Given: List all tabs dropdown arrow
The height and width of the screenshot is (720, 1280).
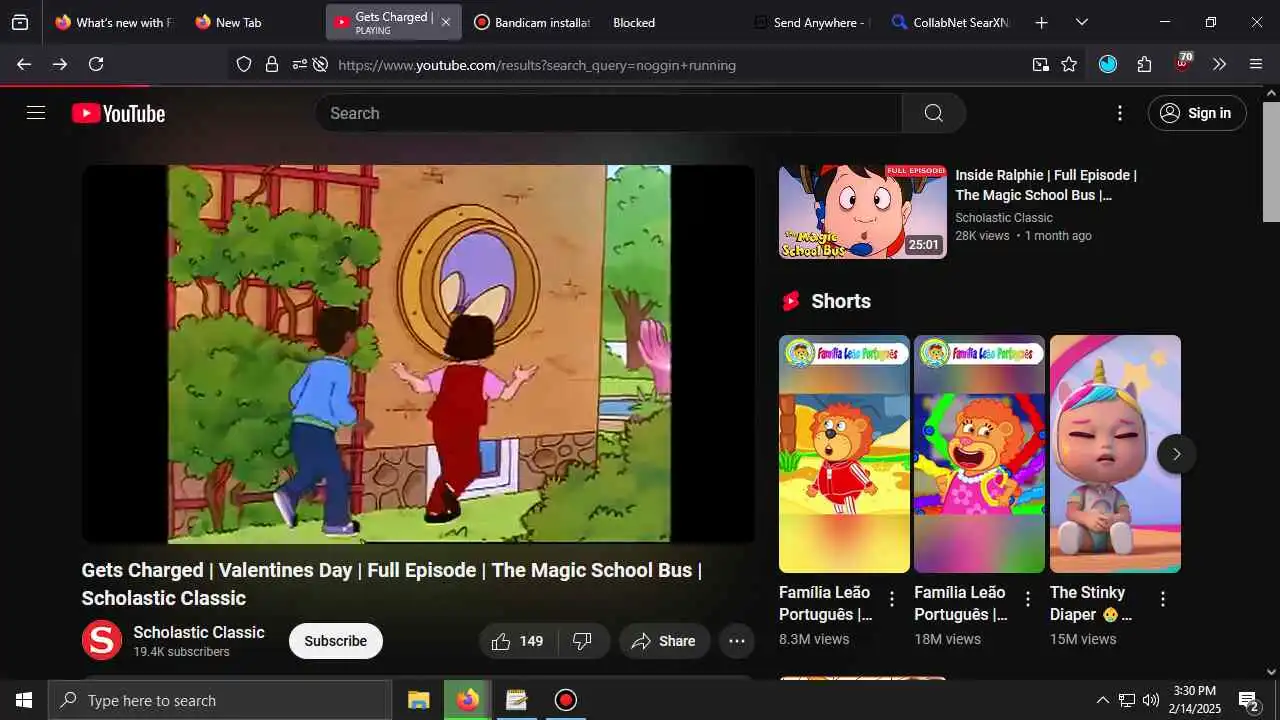Looking at the screenshot, I should tap(1081, 22).
